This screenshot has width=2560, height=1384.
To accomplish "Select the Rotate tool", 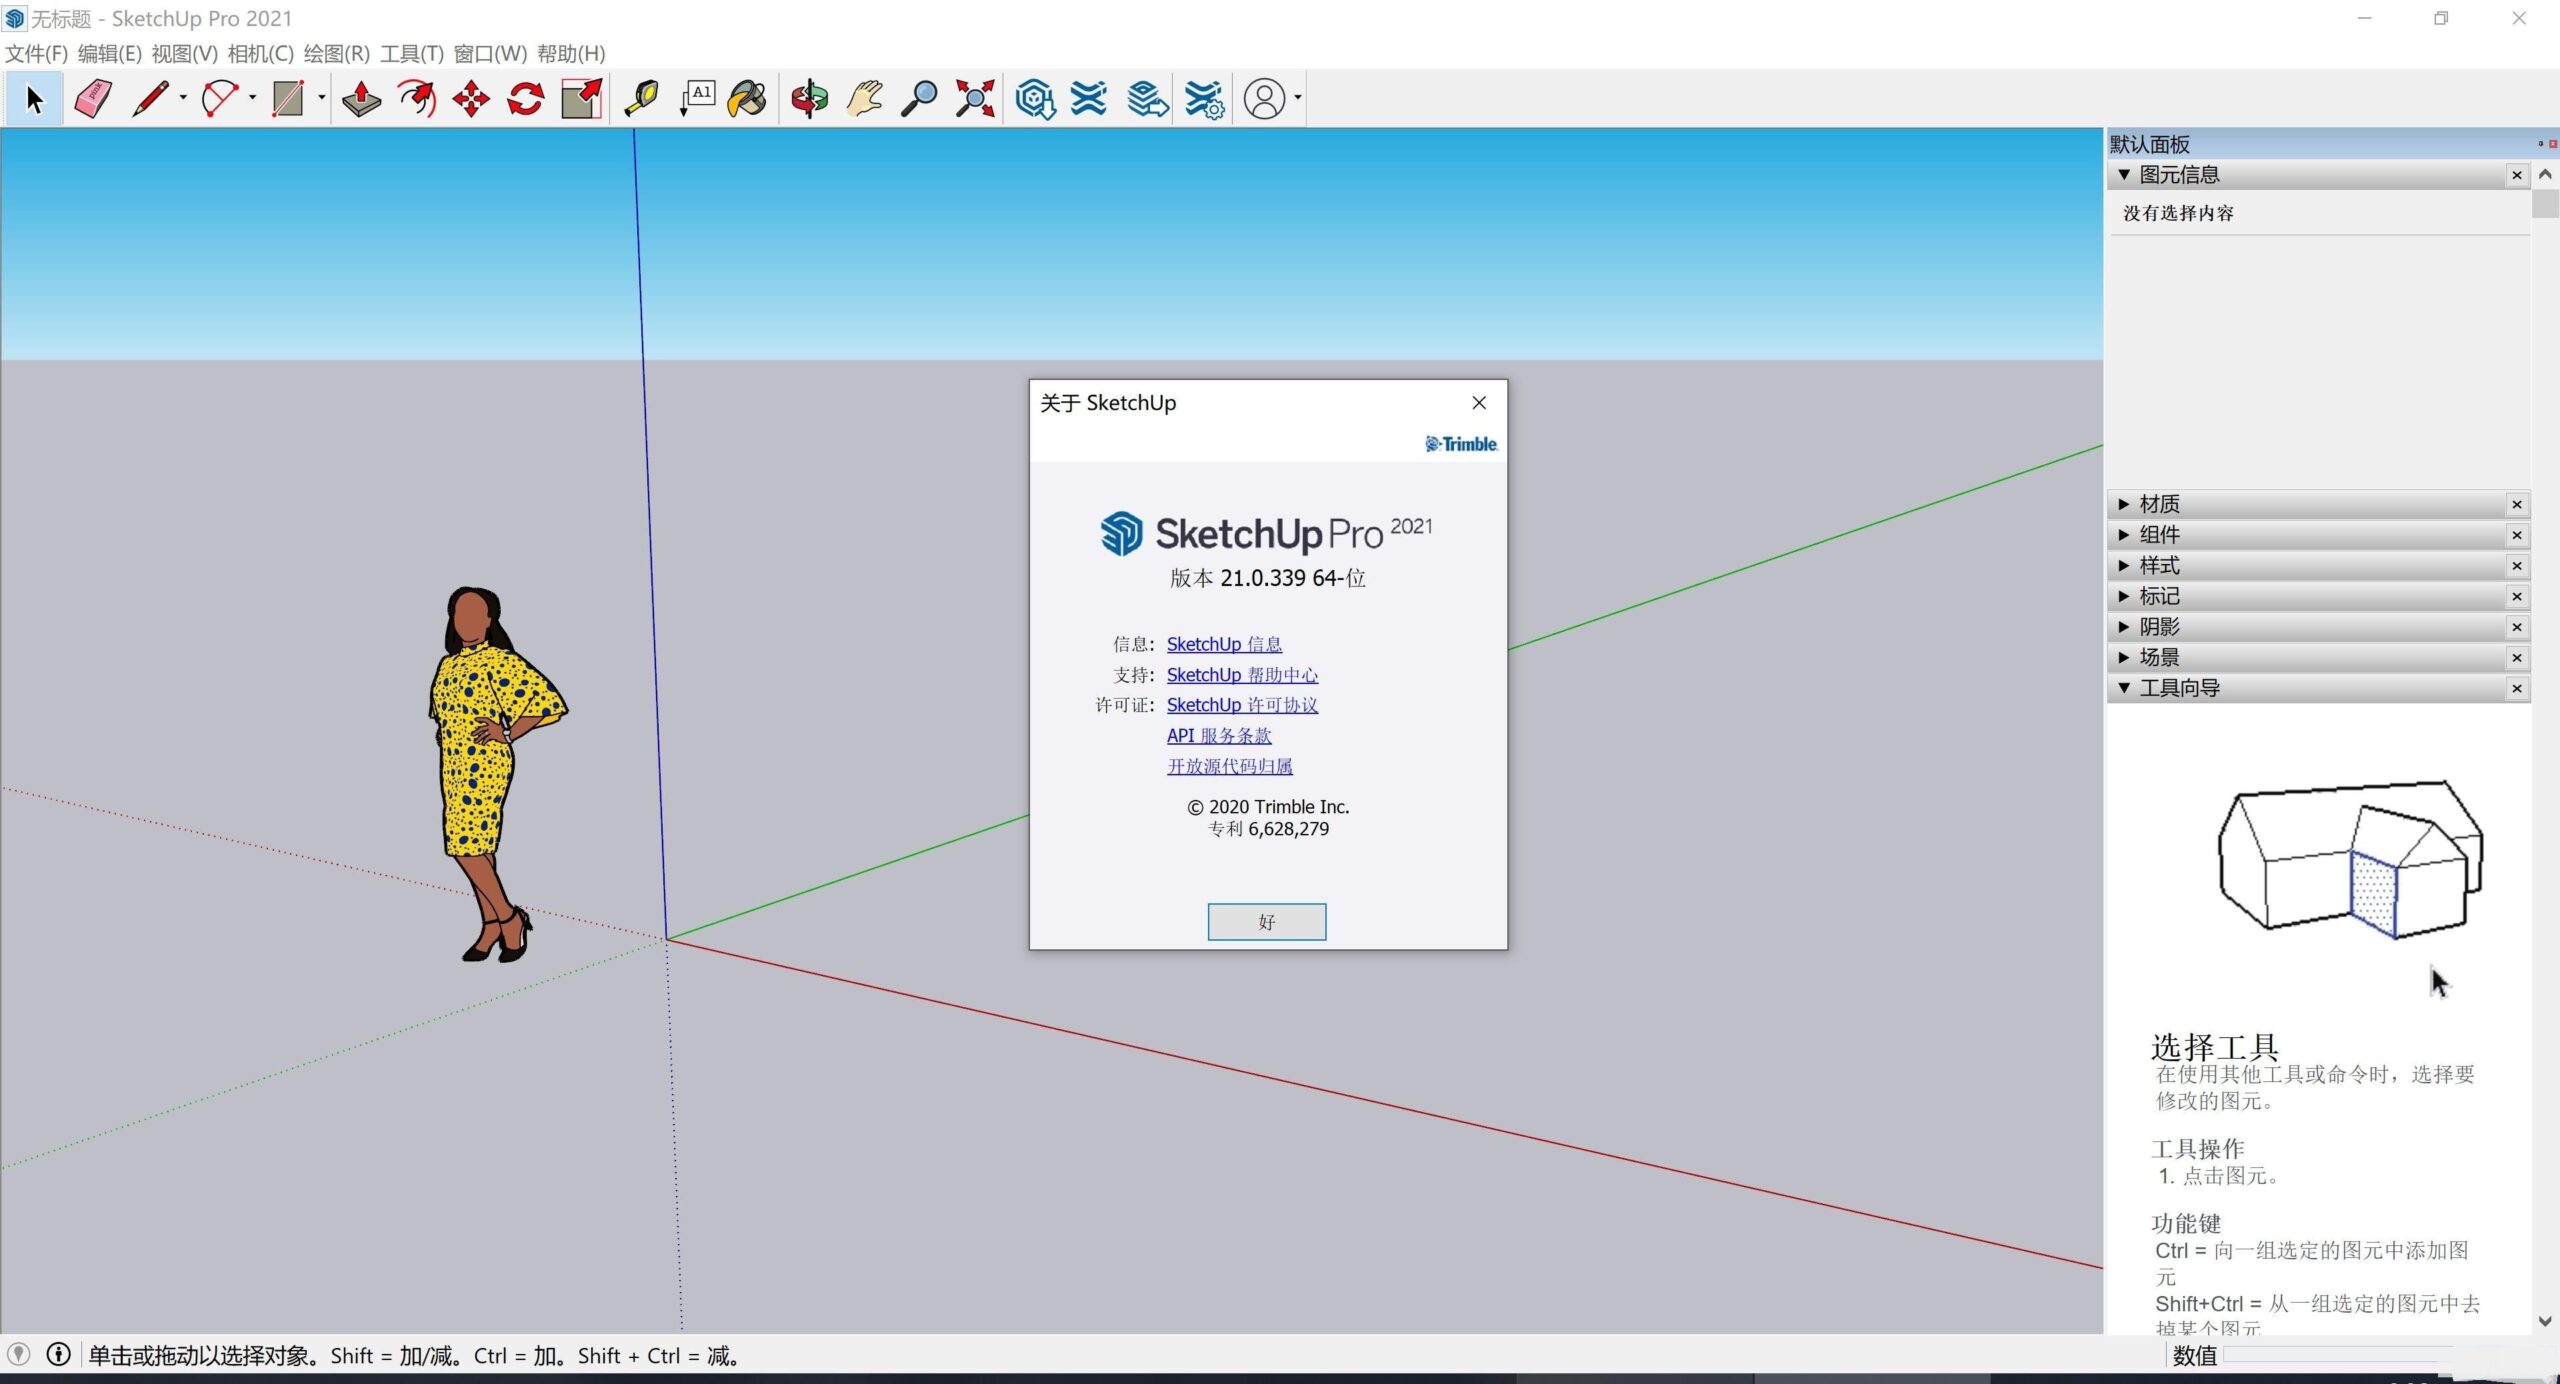I will point(526,99).
